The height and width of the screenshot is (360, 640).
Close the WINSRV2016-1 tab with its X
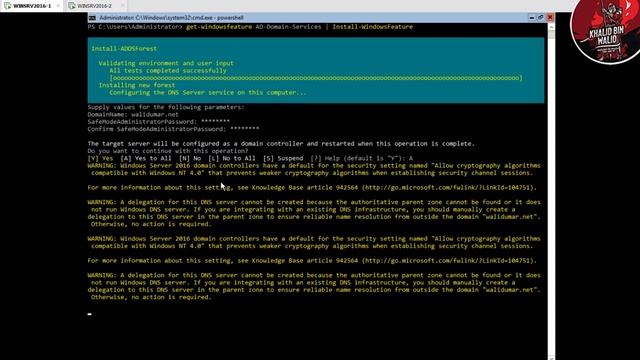click(58, 6)
